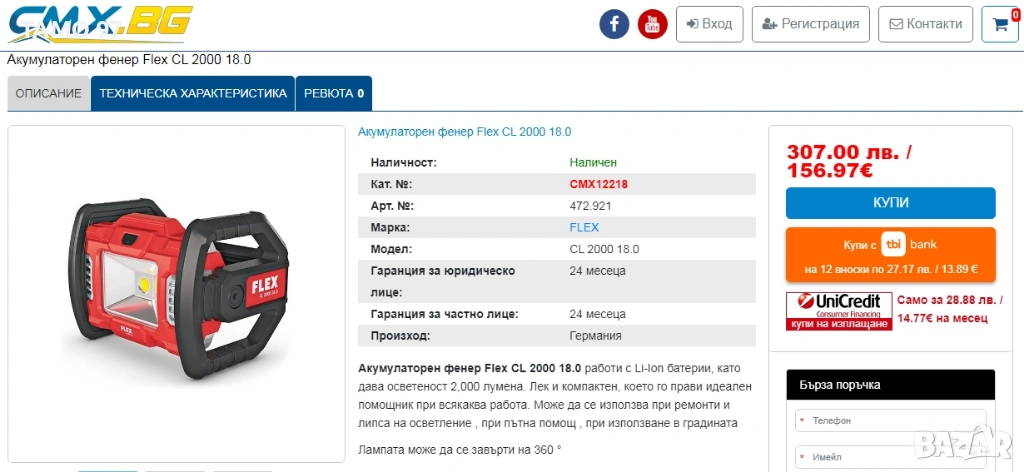This screenshot has width=1024, height=472.
Task: Switch to the РЕВЮТА tab
Action: (334, 93)
